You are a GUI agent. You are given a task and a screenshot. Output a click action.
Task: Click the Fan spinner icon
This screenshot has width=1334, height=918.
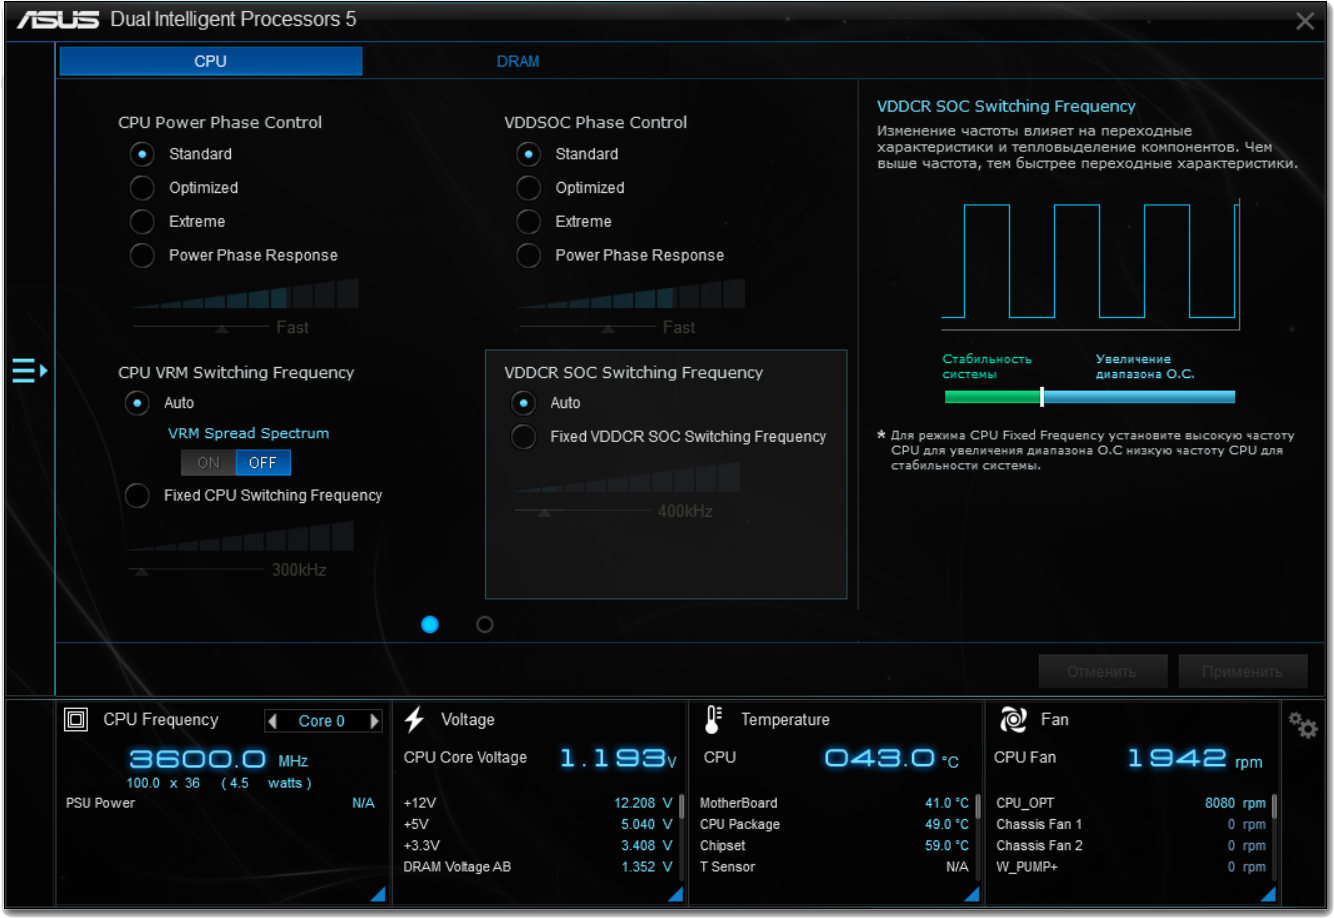(x=1013, y=719)
